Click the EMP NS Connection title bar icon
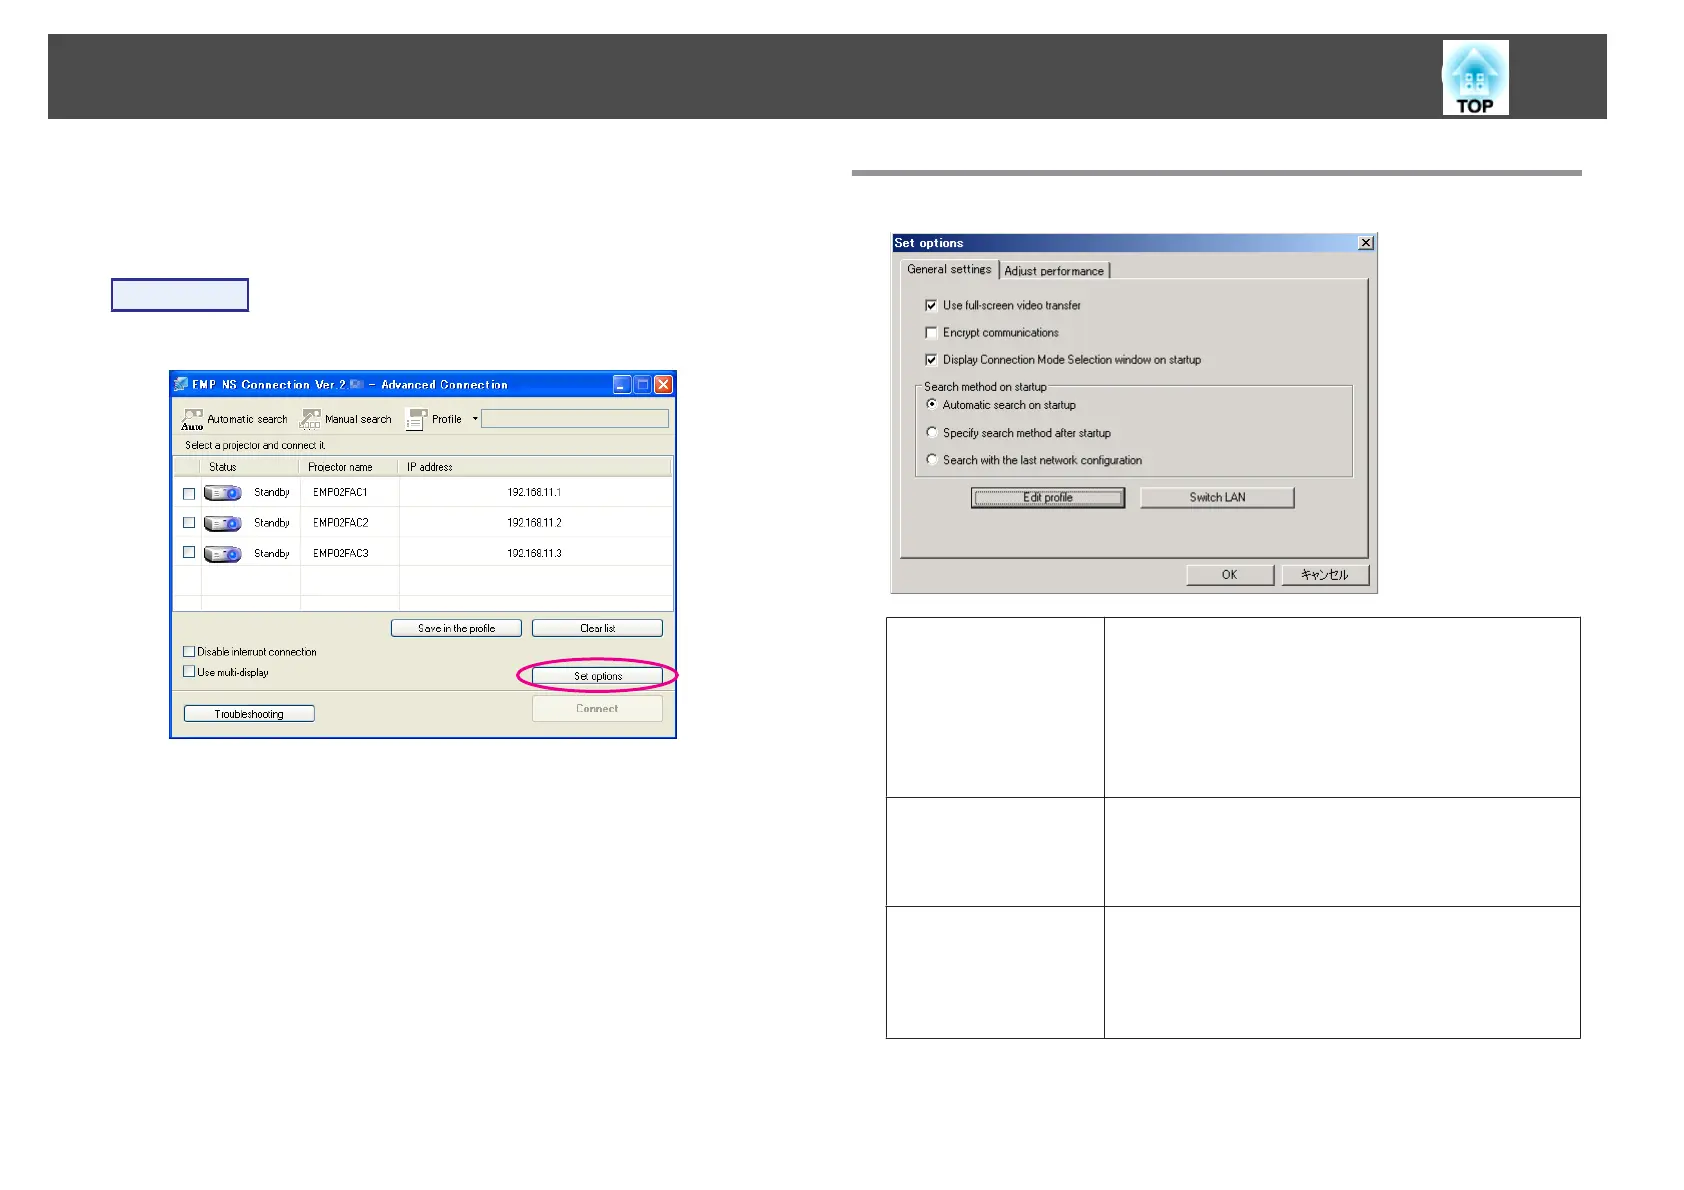Image resolution: width=1684 pixels, height=1190 pixels. pyautogui.click(x=181, y=384)
